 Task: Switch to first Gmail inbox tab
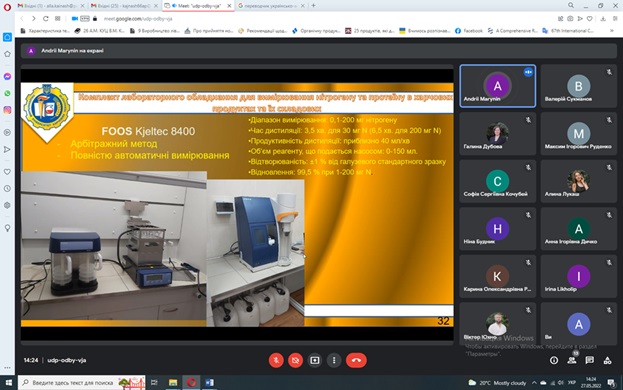[x=51, y=6]
